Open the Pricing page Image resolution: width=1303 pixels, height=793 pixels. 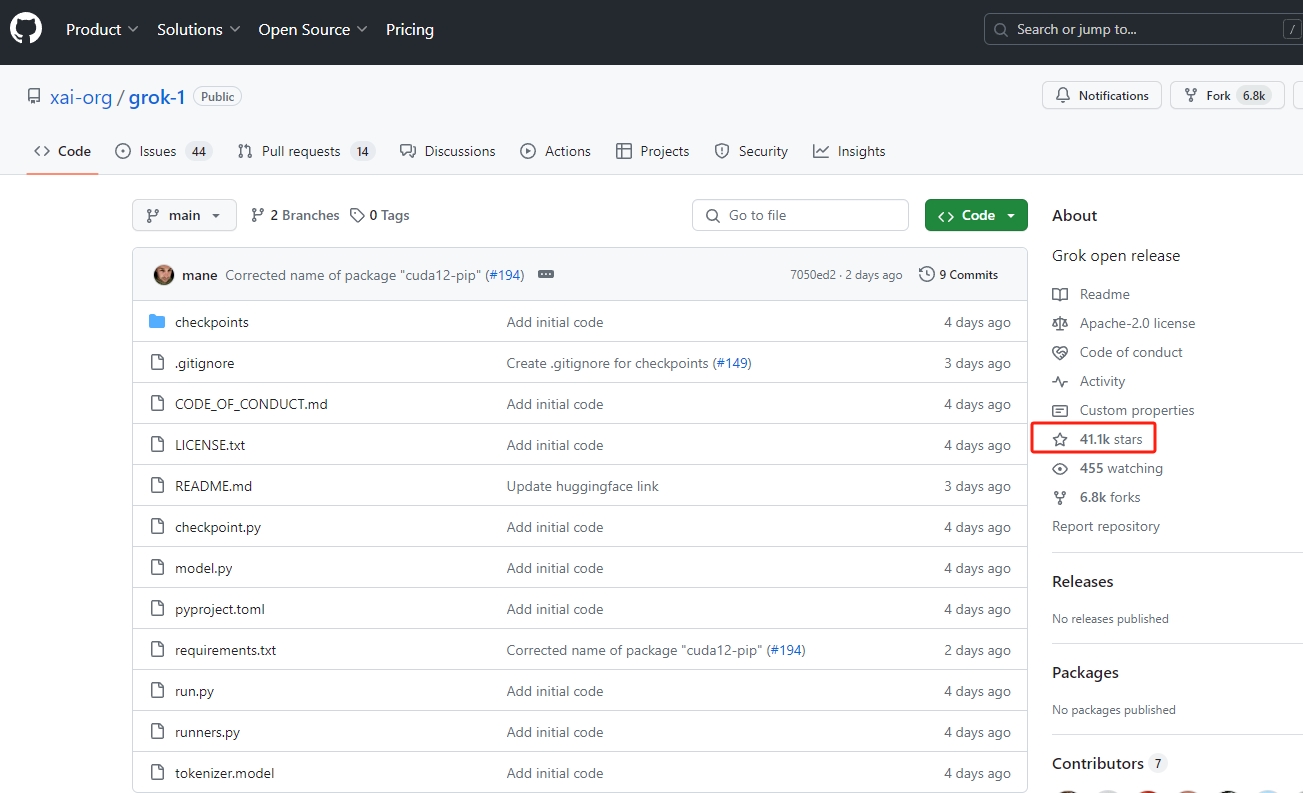point(410,30)
